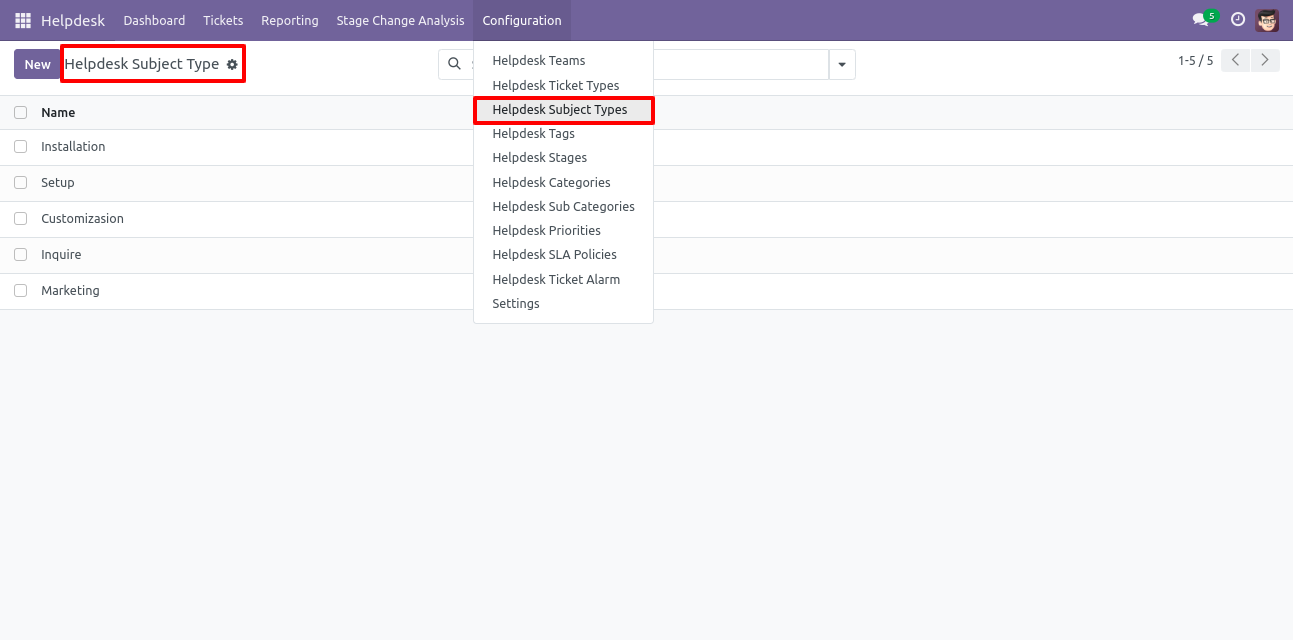This screenshot has width=1293, height=640.
Task: Check the Inquire row checkbox
Action: click(x=20, y=255)
